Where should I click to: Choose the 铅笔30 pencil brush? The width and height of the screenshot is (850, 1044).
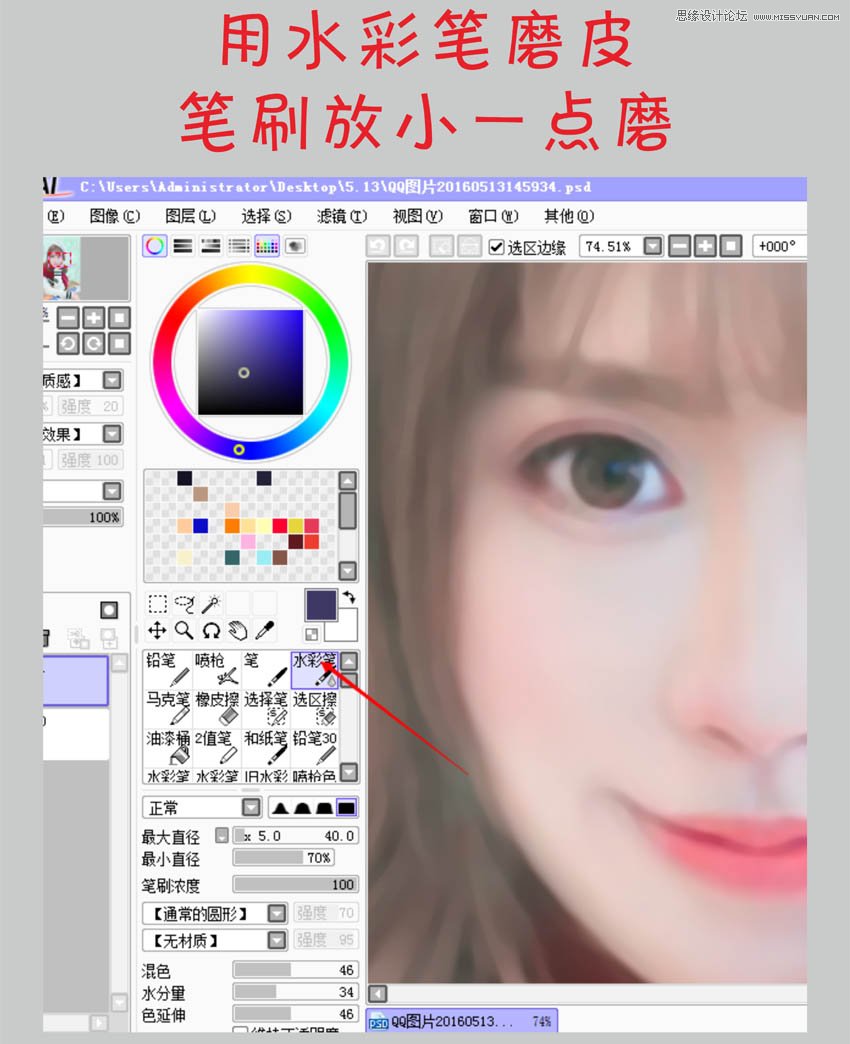pos(315,747)
